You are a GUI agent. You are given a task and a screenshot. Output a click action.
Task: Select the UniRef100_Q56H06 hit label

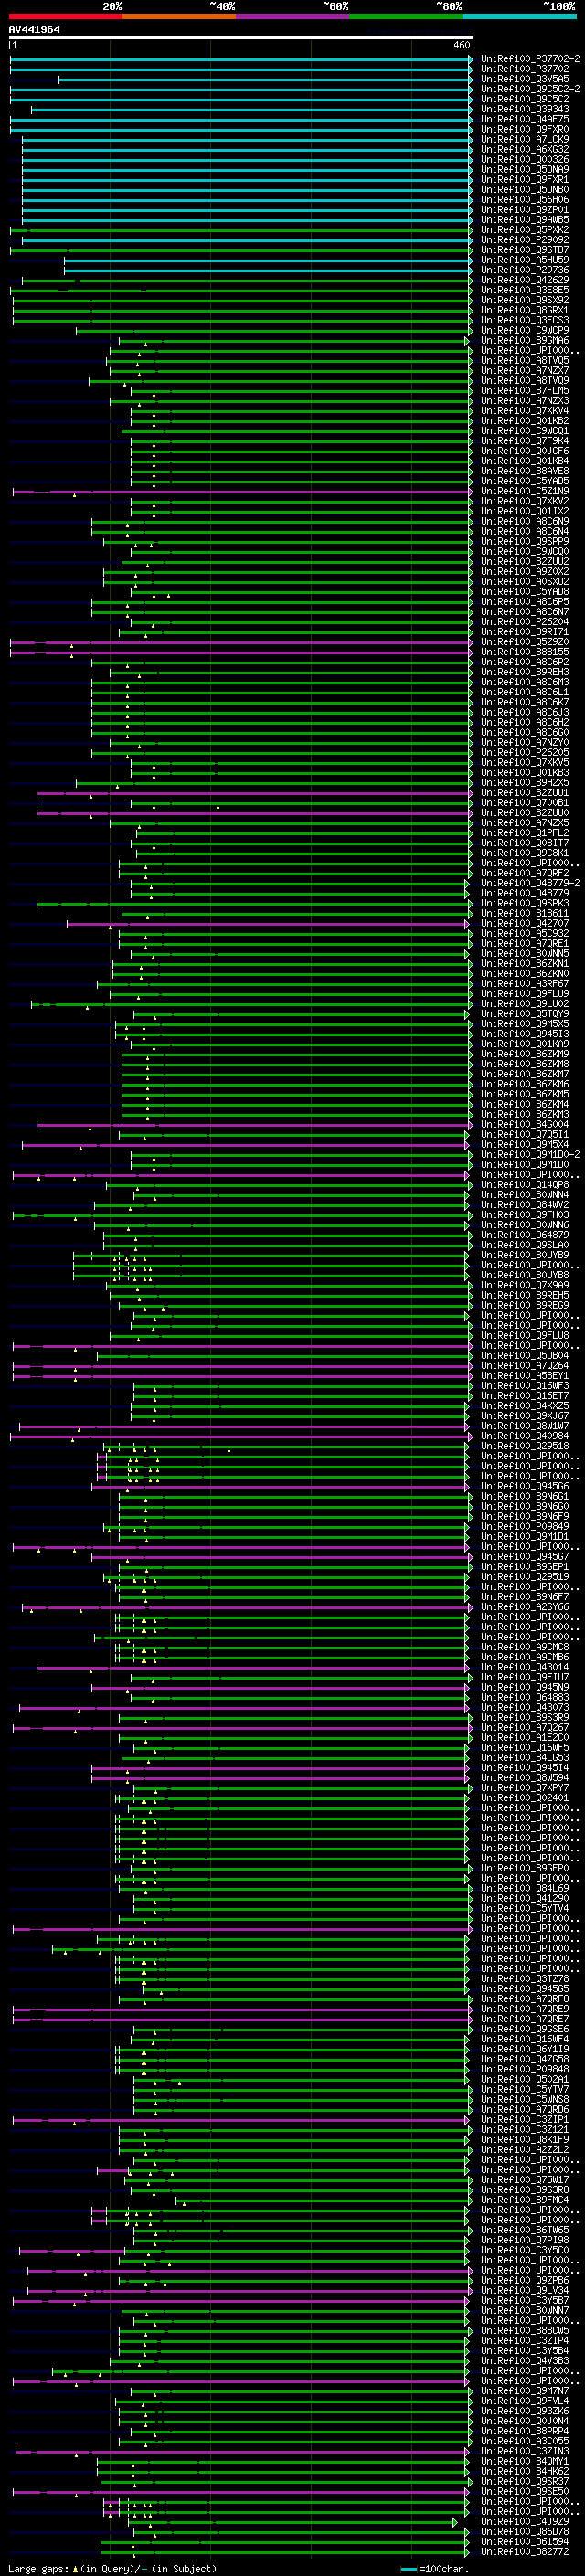click(524, 199)
